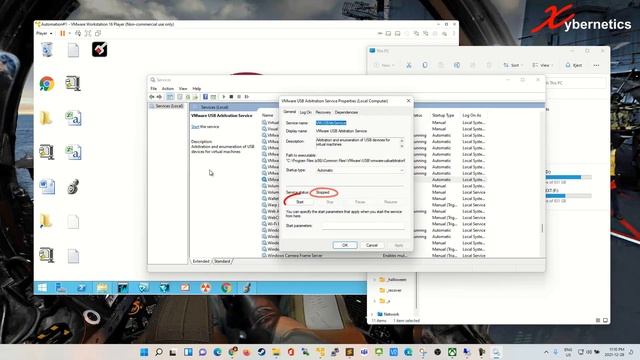This screenshot has height=360, width=640.
Task: Open the View dropdown in This PC window
Action: click(x=542, y=65)
